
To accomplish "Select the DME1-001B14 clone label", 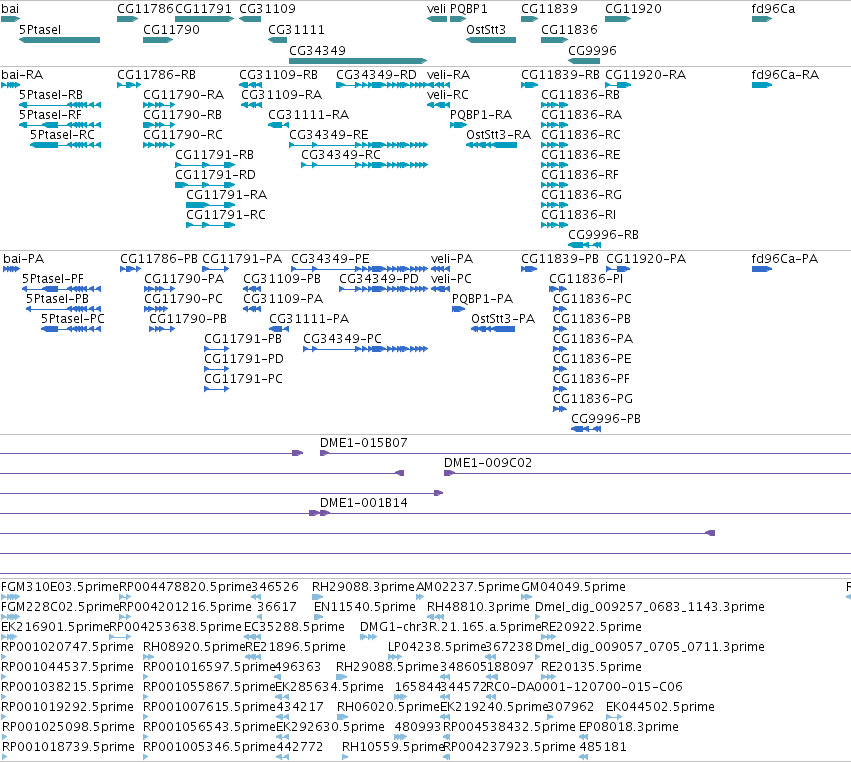I will [364, 503].
